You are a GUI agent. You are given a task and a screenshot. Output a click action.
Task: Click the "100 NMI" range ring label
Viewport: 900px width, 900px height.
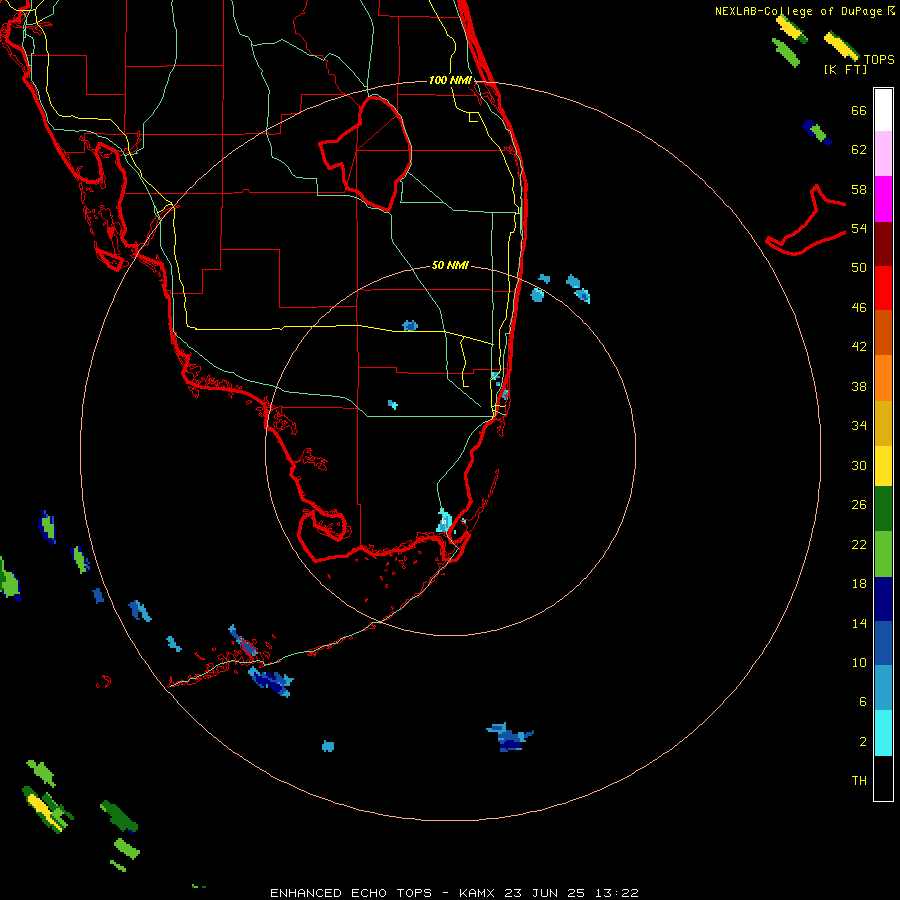pyautogui.click(x=450, y=80)
